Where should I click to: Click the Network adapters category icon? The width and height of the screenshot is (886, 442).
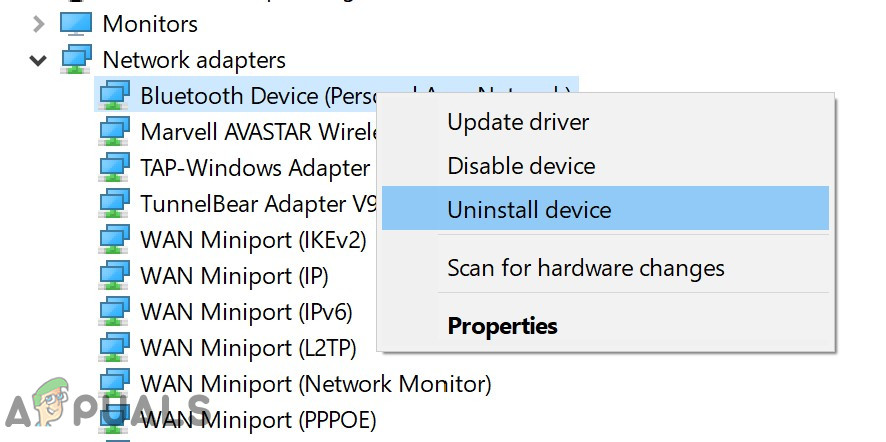click(76, 59)
